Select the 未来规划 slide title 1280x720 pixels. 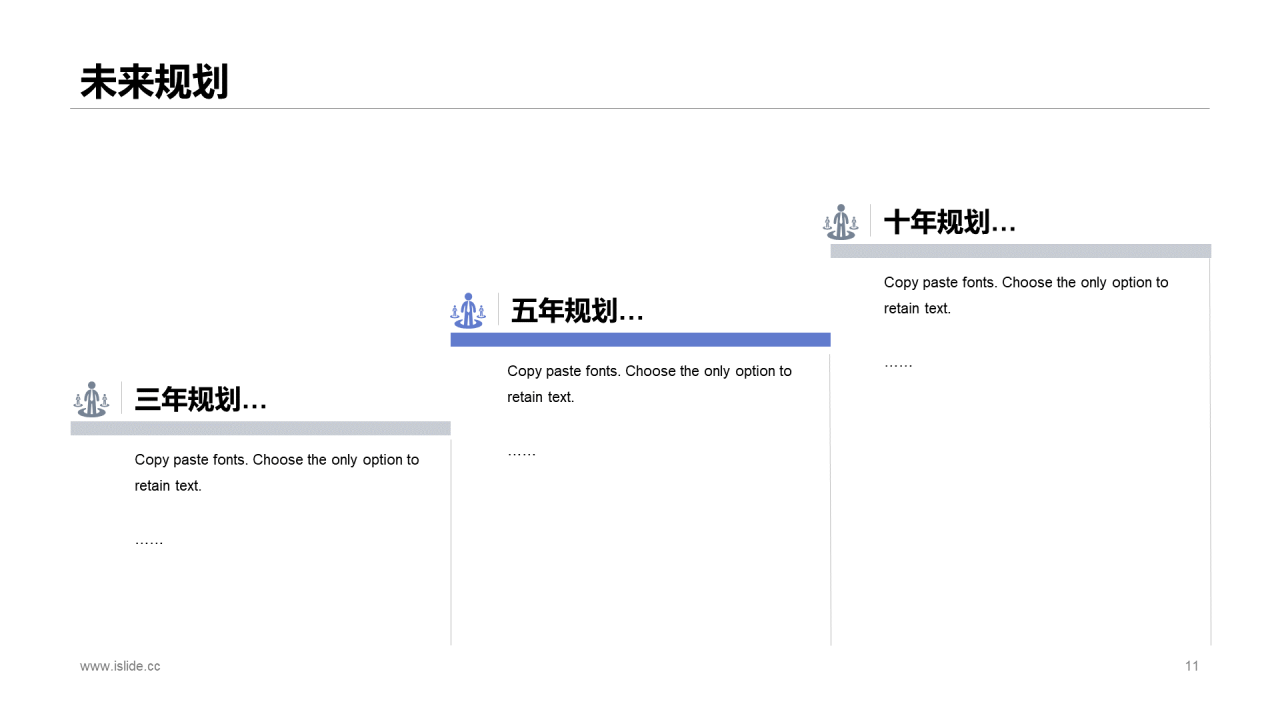coord(154,82)
